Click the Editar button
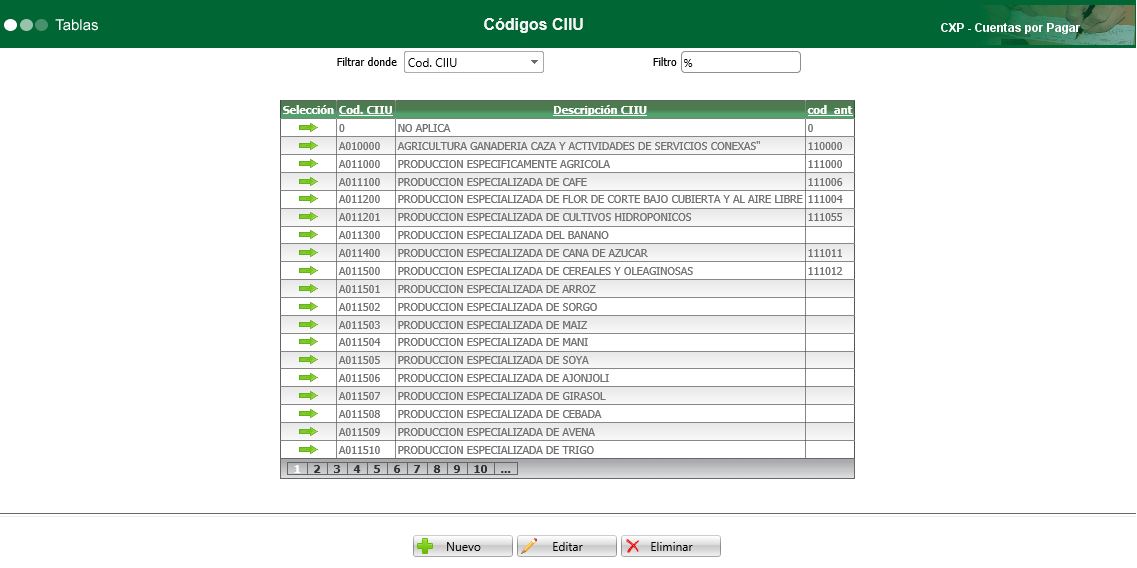Viewport: 1137px width, 568px height. pos(566,546)
